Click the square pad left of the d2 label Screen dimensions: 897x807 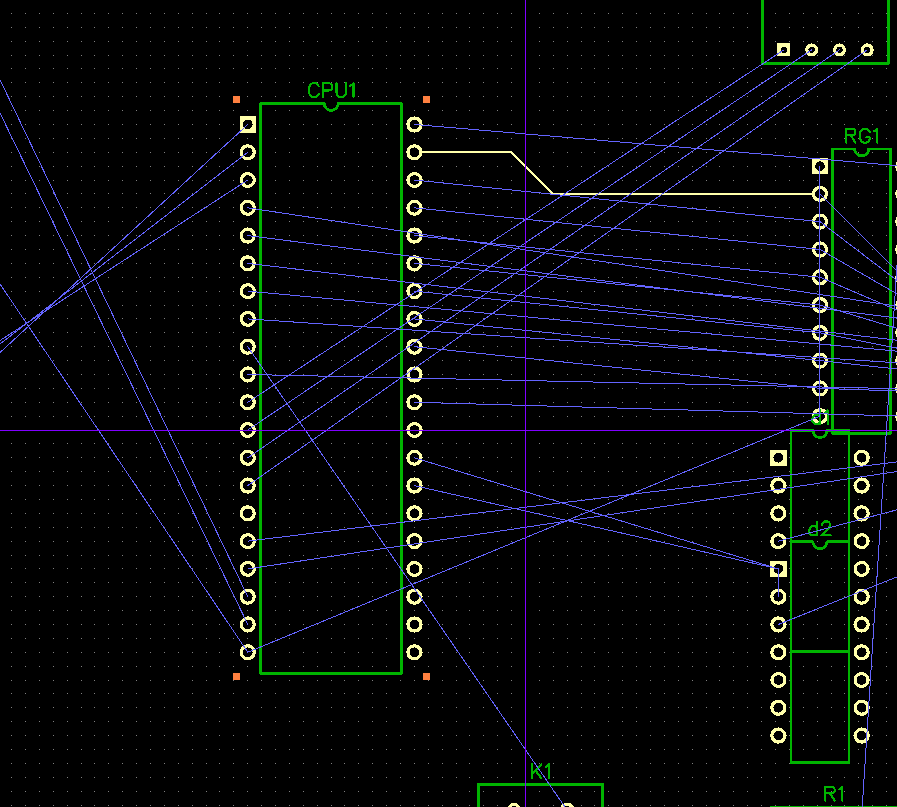point(778,569)
